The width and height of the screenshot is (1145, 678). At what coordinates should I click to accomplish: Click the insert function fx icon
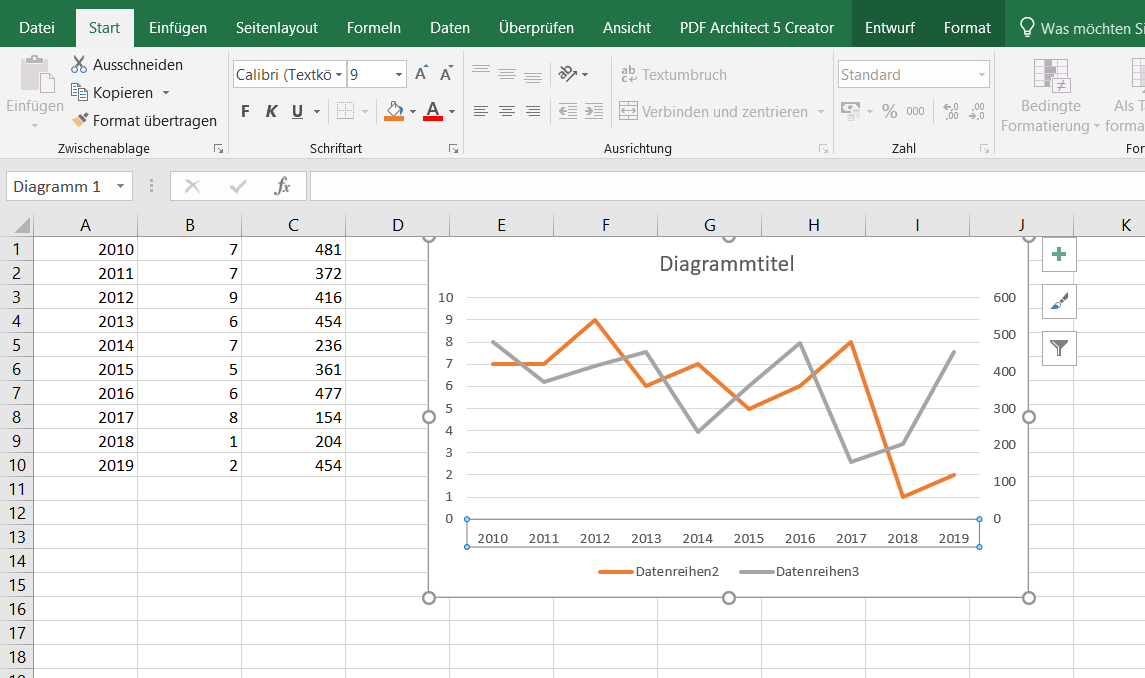[x=283, y=186]
